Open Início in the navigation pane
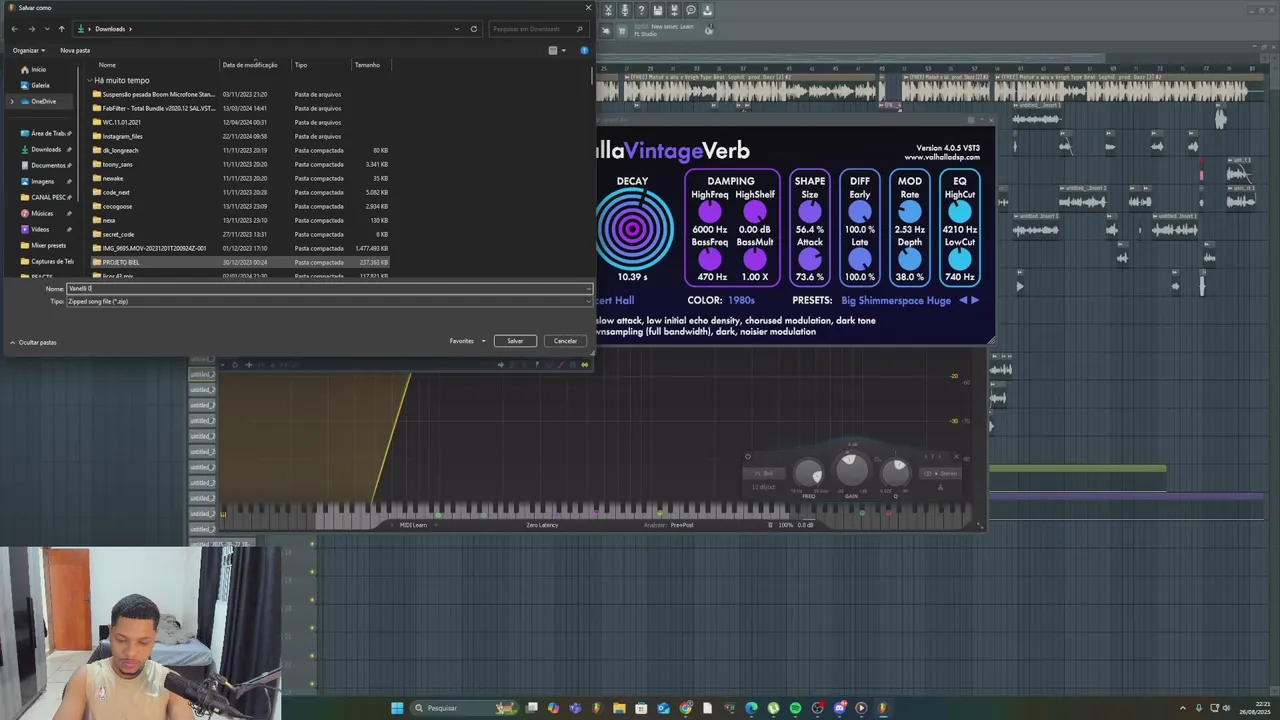Screen dimensions: 1280x720 pyautogui.click(x=38, y=69)
